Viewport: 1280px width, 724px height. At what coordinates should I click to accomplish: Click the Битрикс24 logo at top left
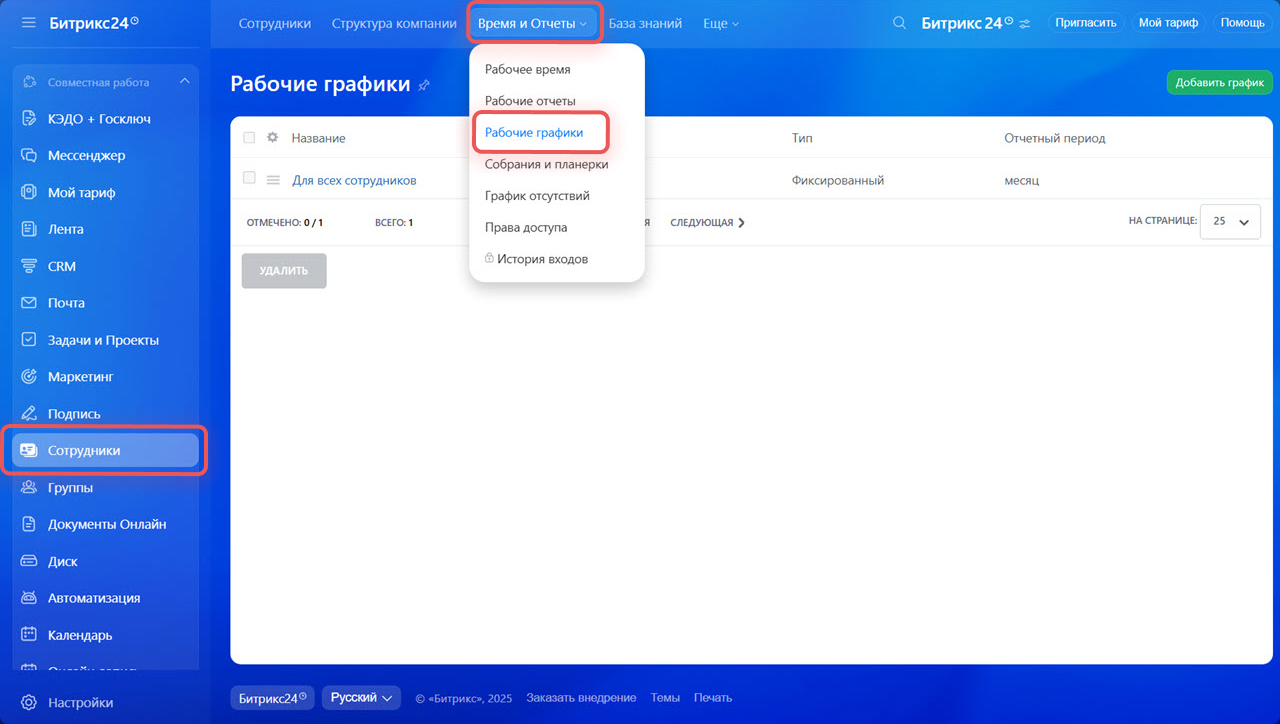point(94,22)
